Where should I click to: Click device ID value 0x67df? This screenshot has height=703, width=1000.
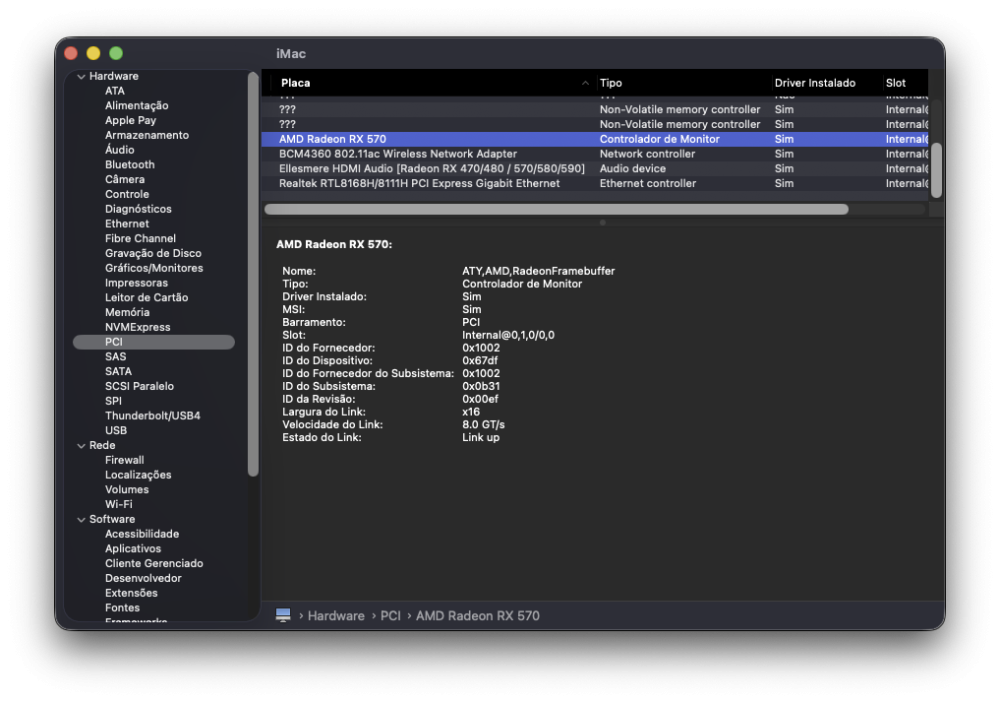[480, 360]
